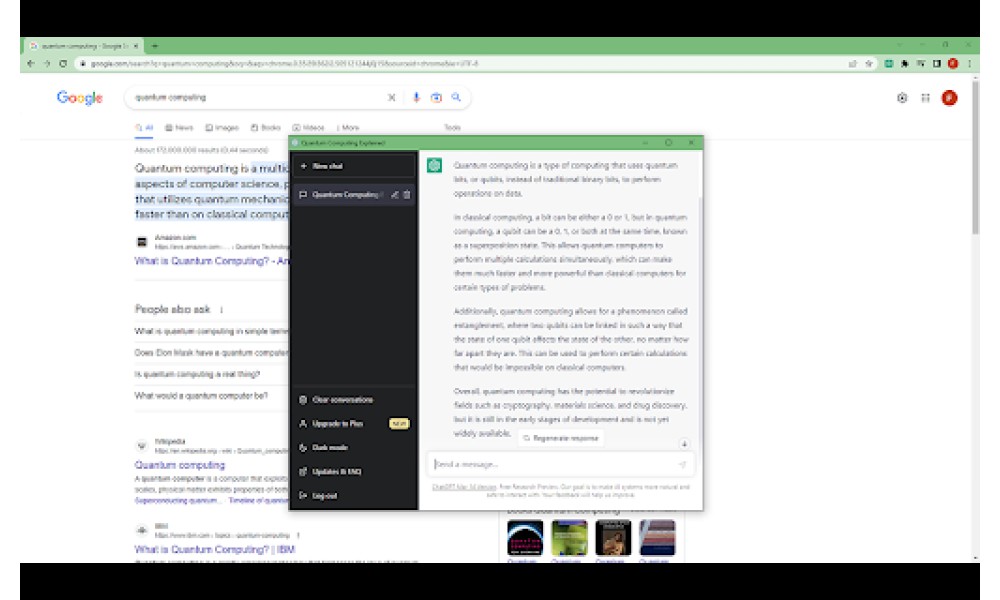Screen dimensions: 1000x600
Task: Click the address bar URL
Action: [284, 64]
